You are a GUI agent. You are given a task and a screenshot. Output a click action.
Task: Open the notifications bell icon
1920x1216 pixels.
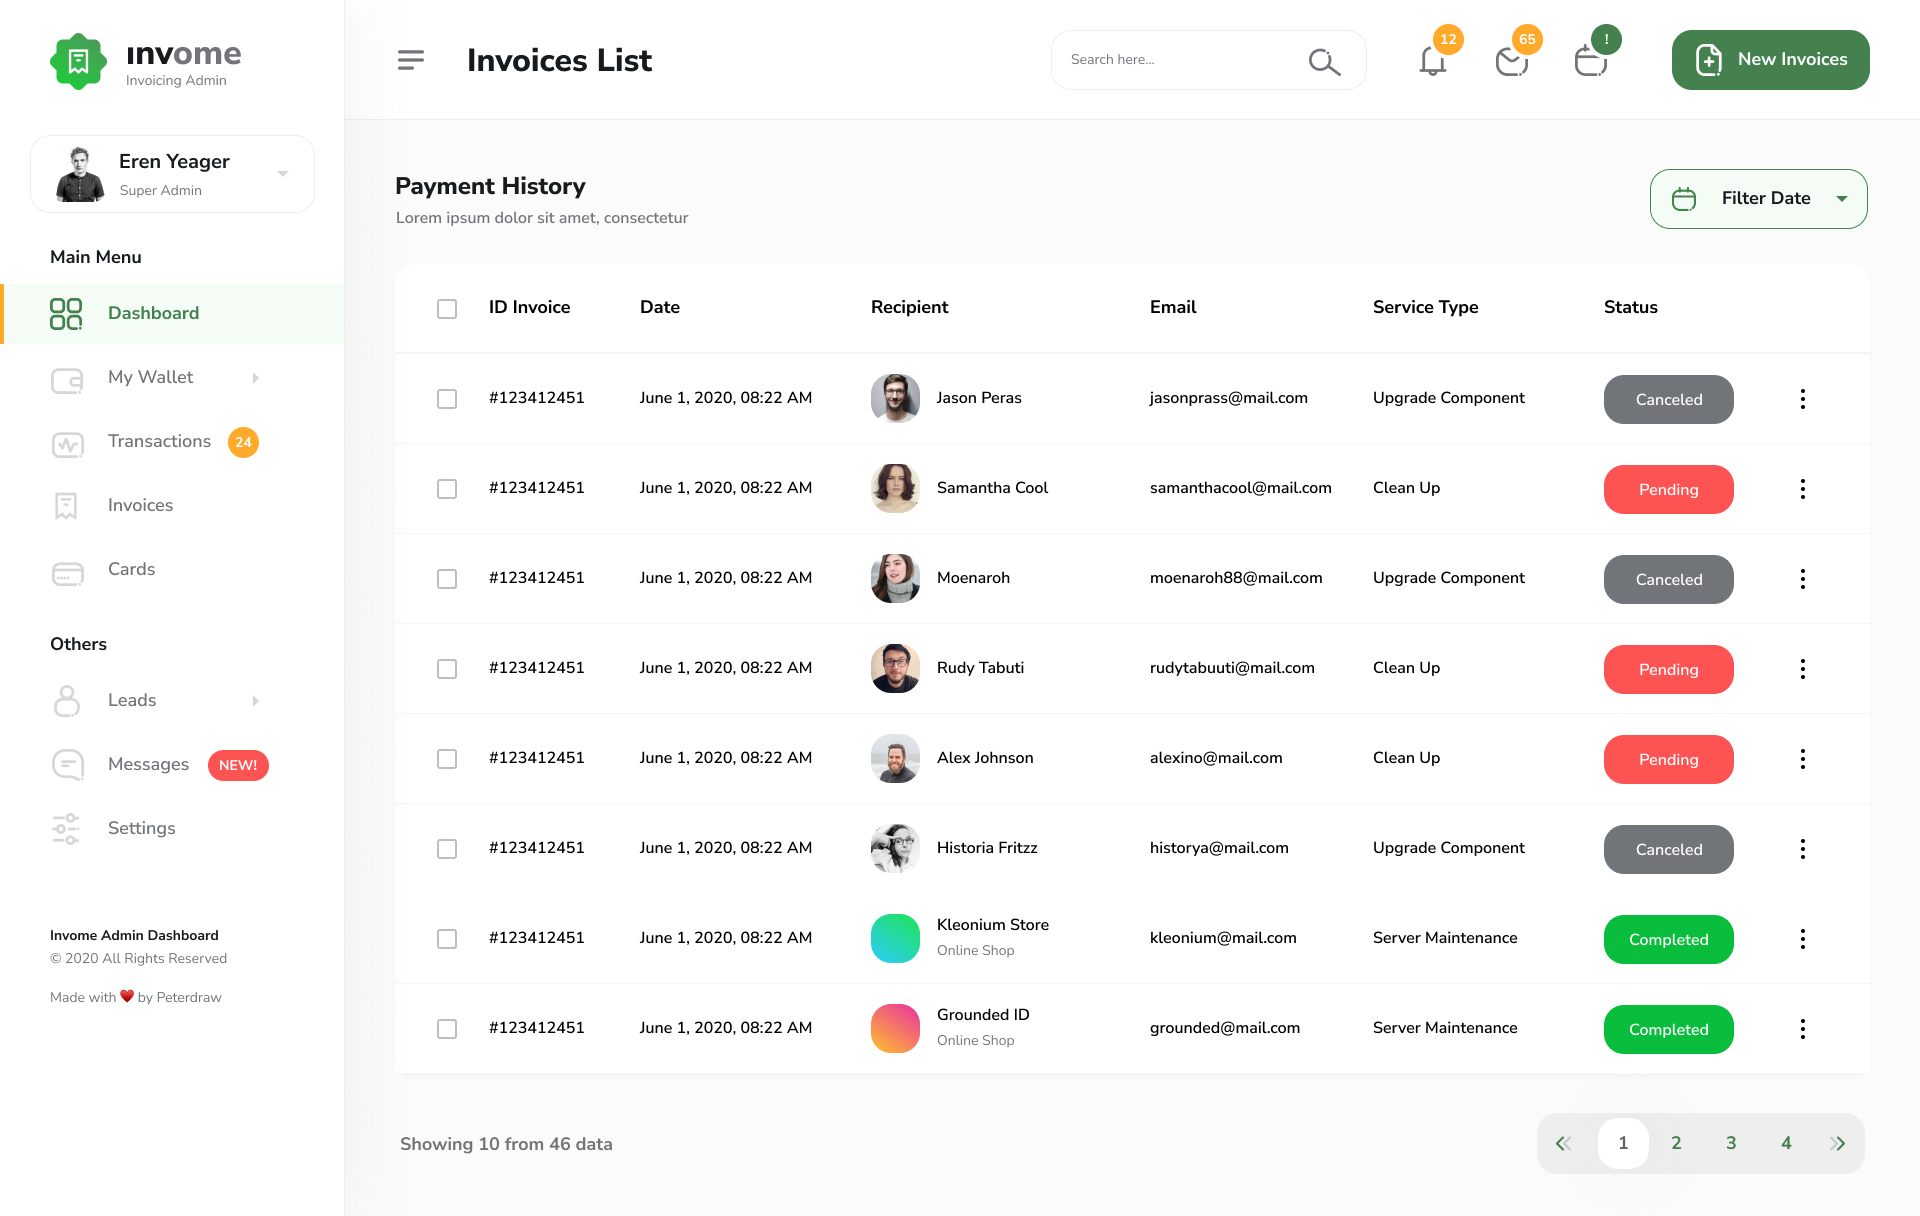click(x=1432, y=60)
